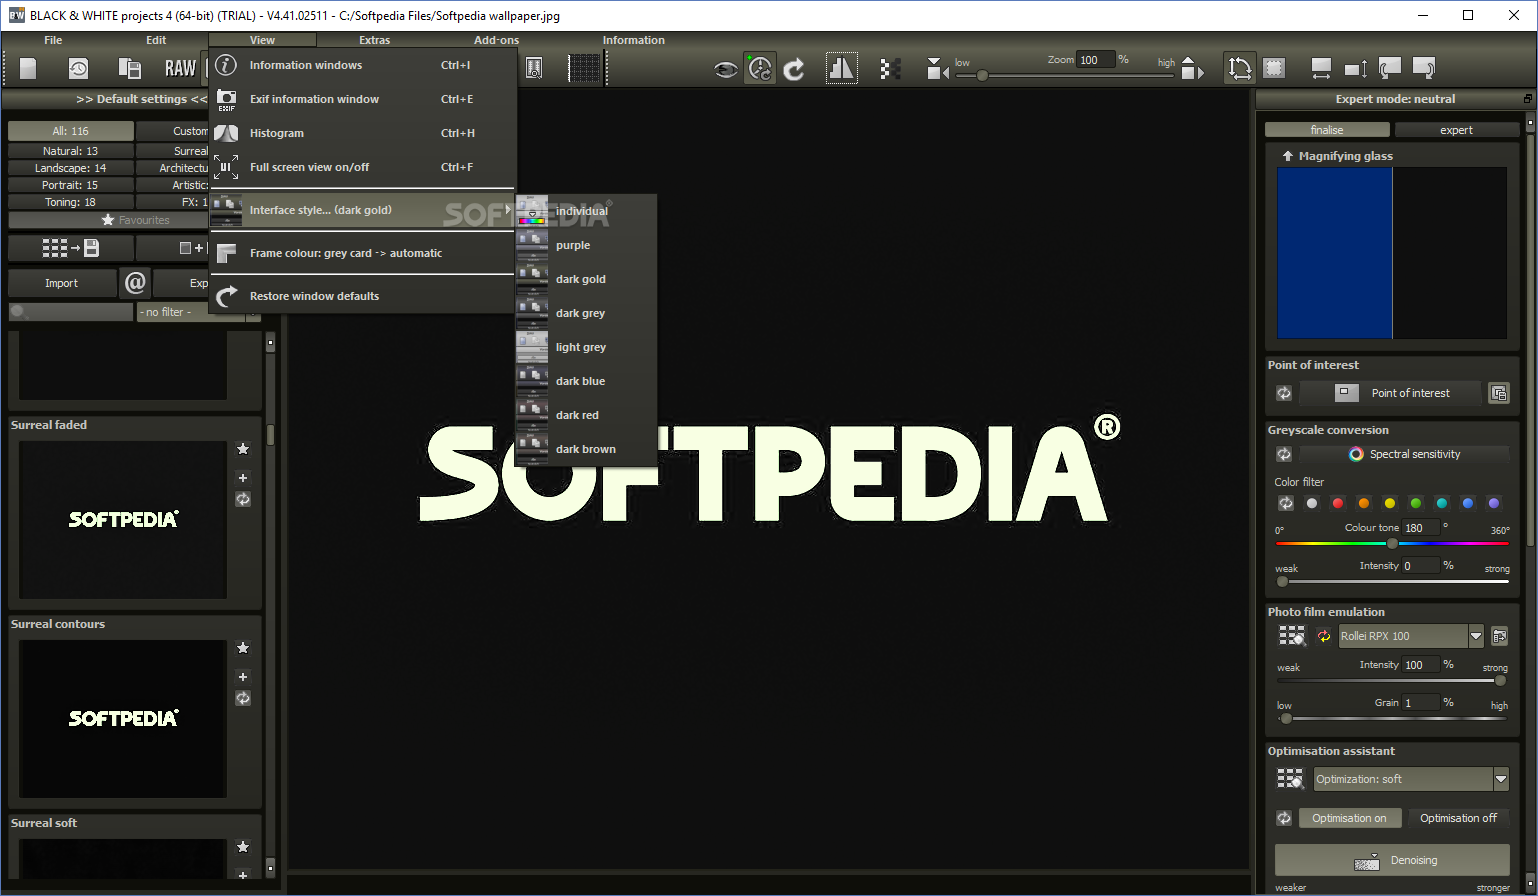1538x896 pixels.
Task: Collapse the Magnifying glass panel arrow
Action: click(x=1288, y=156)
